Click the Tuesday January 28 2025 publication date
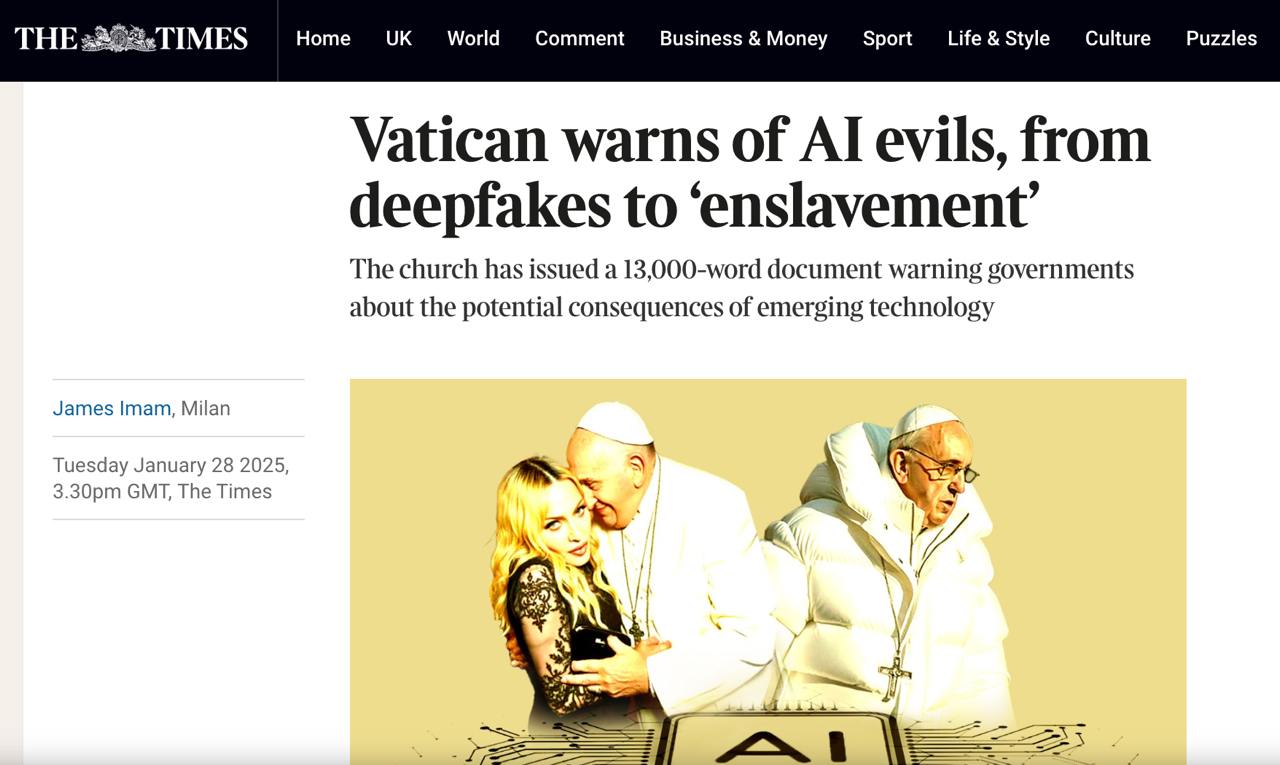 [x=171, y=465]
